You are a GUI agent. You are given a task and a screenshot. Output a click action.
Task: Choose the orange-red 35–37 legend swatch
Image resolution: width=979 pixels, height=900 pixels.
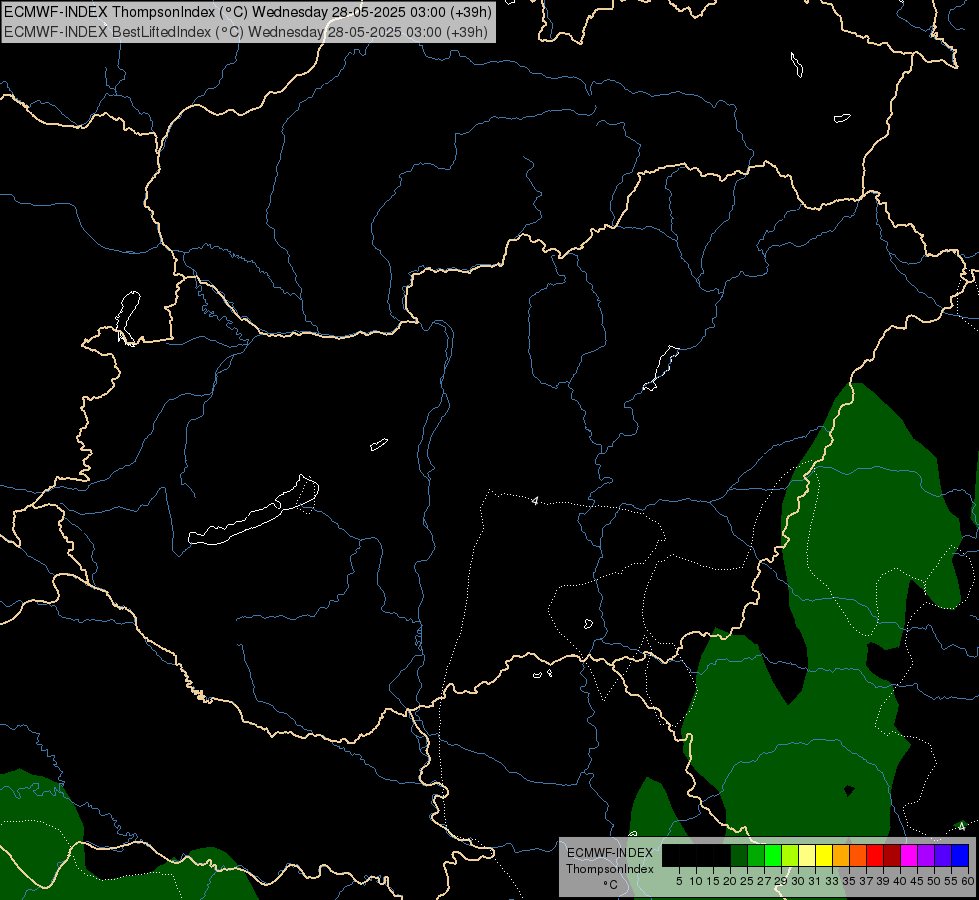pos(858,856)
